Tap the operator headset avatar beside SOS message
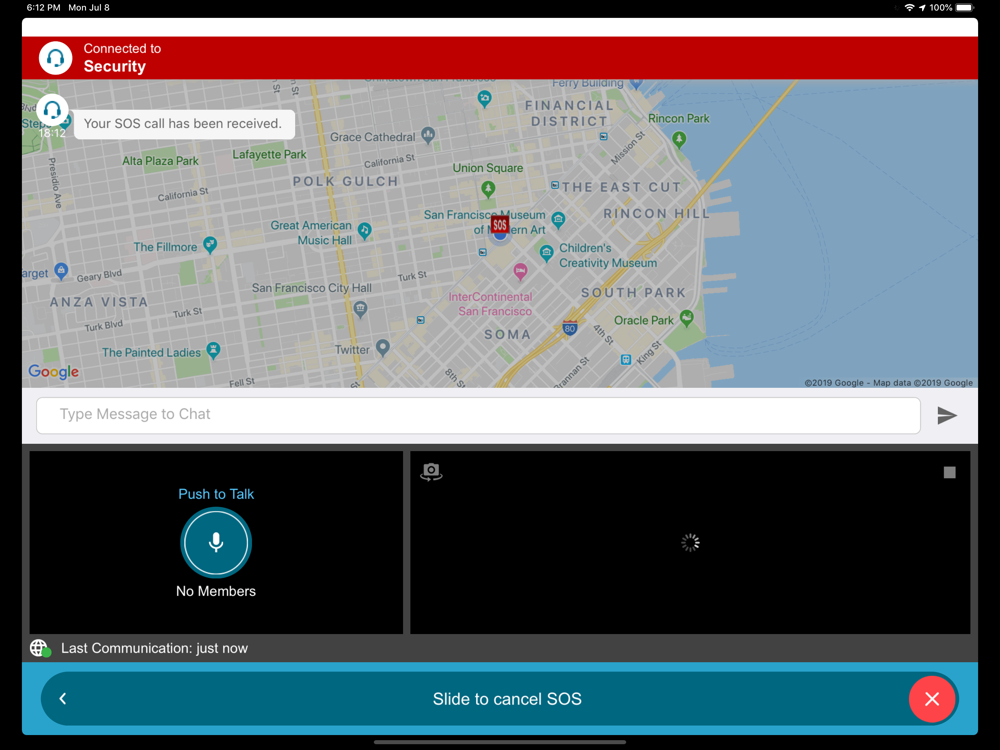Screen dimensions: 1000x750 pos(52,110)
